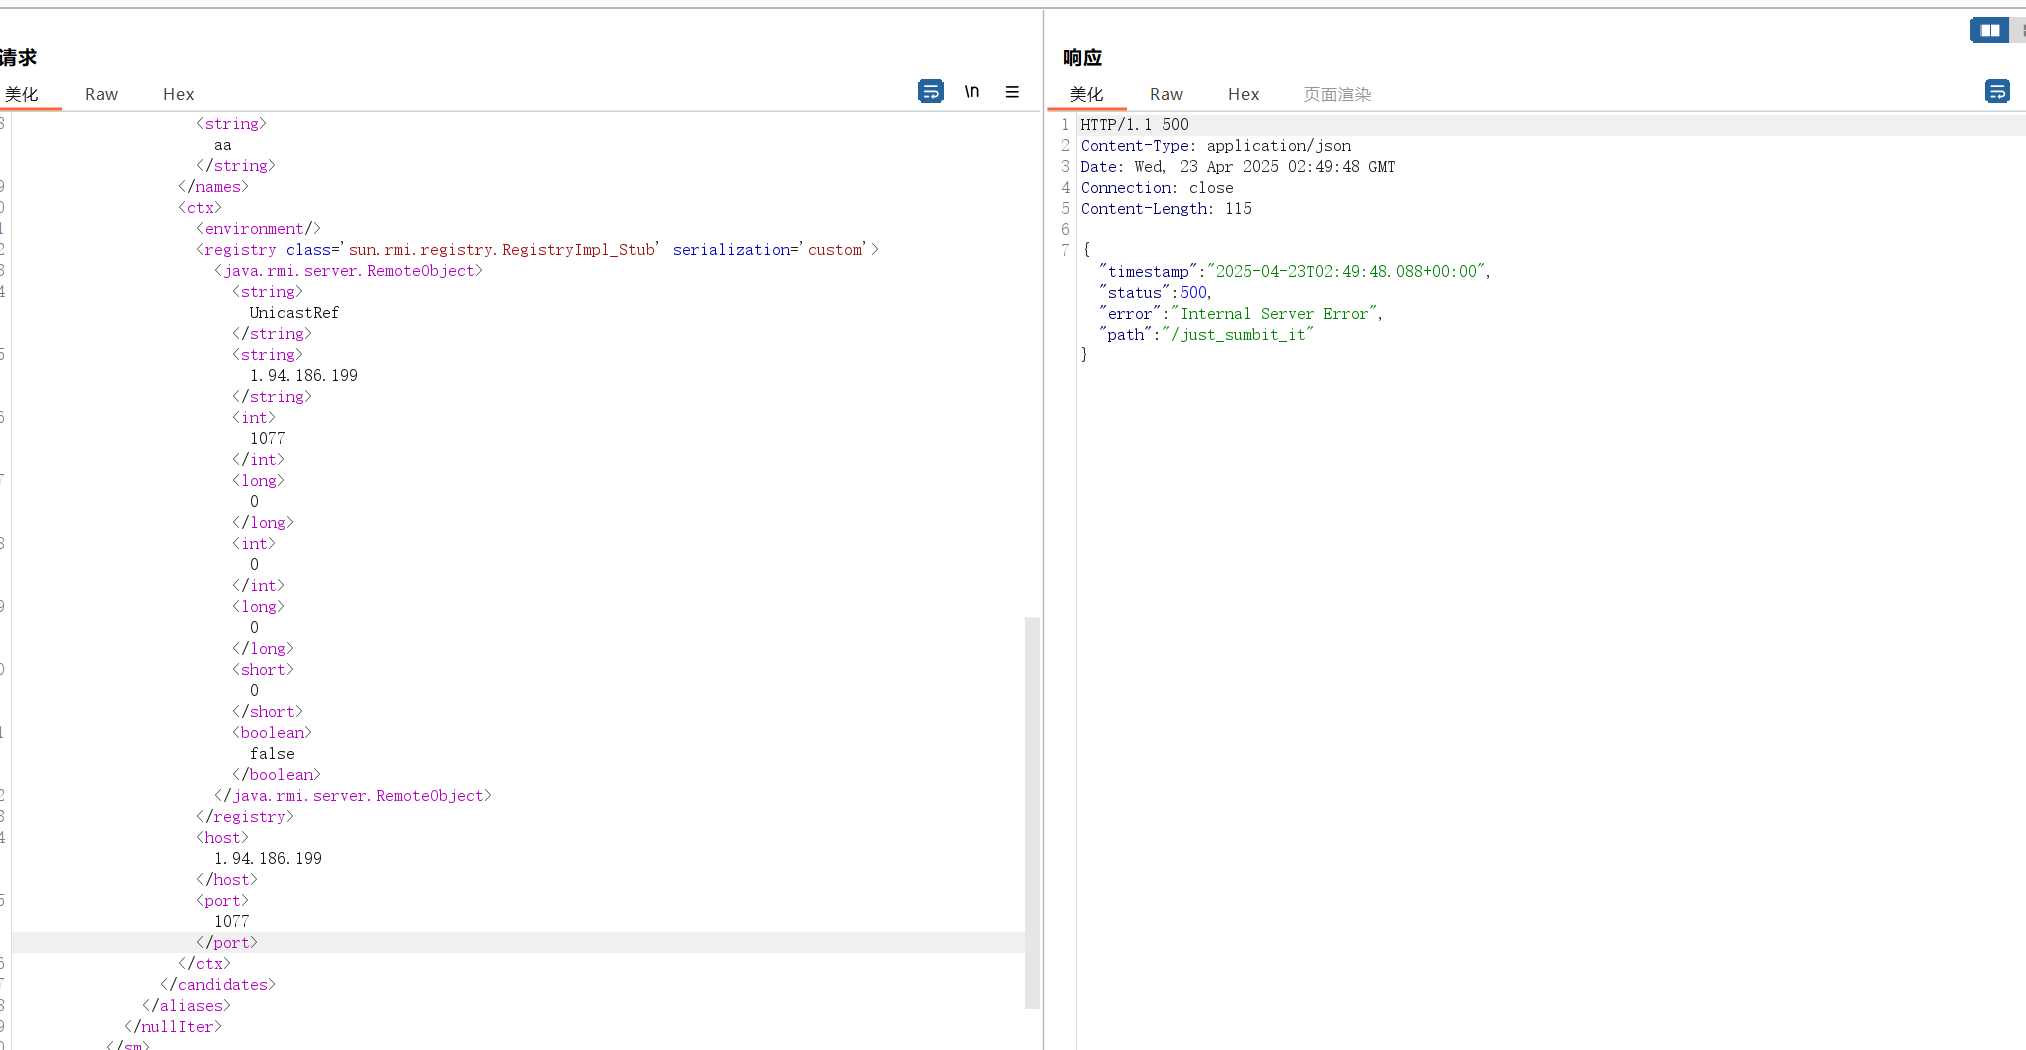Screen dimensions: 2026x1050
Task: Click the closing </aliases> tag
Action: click(186, 1006)
